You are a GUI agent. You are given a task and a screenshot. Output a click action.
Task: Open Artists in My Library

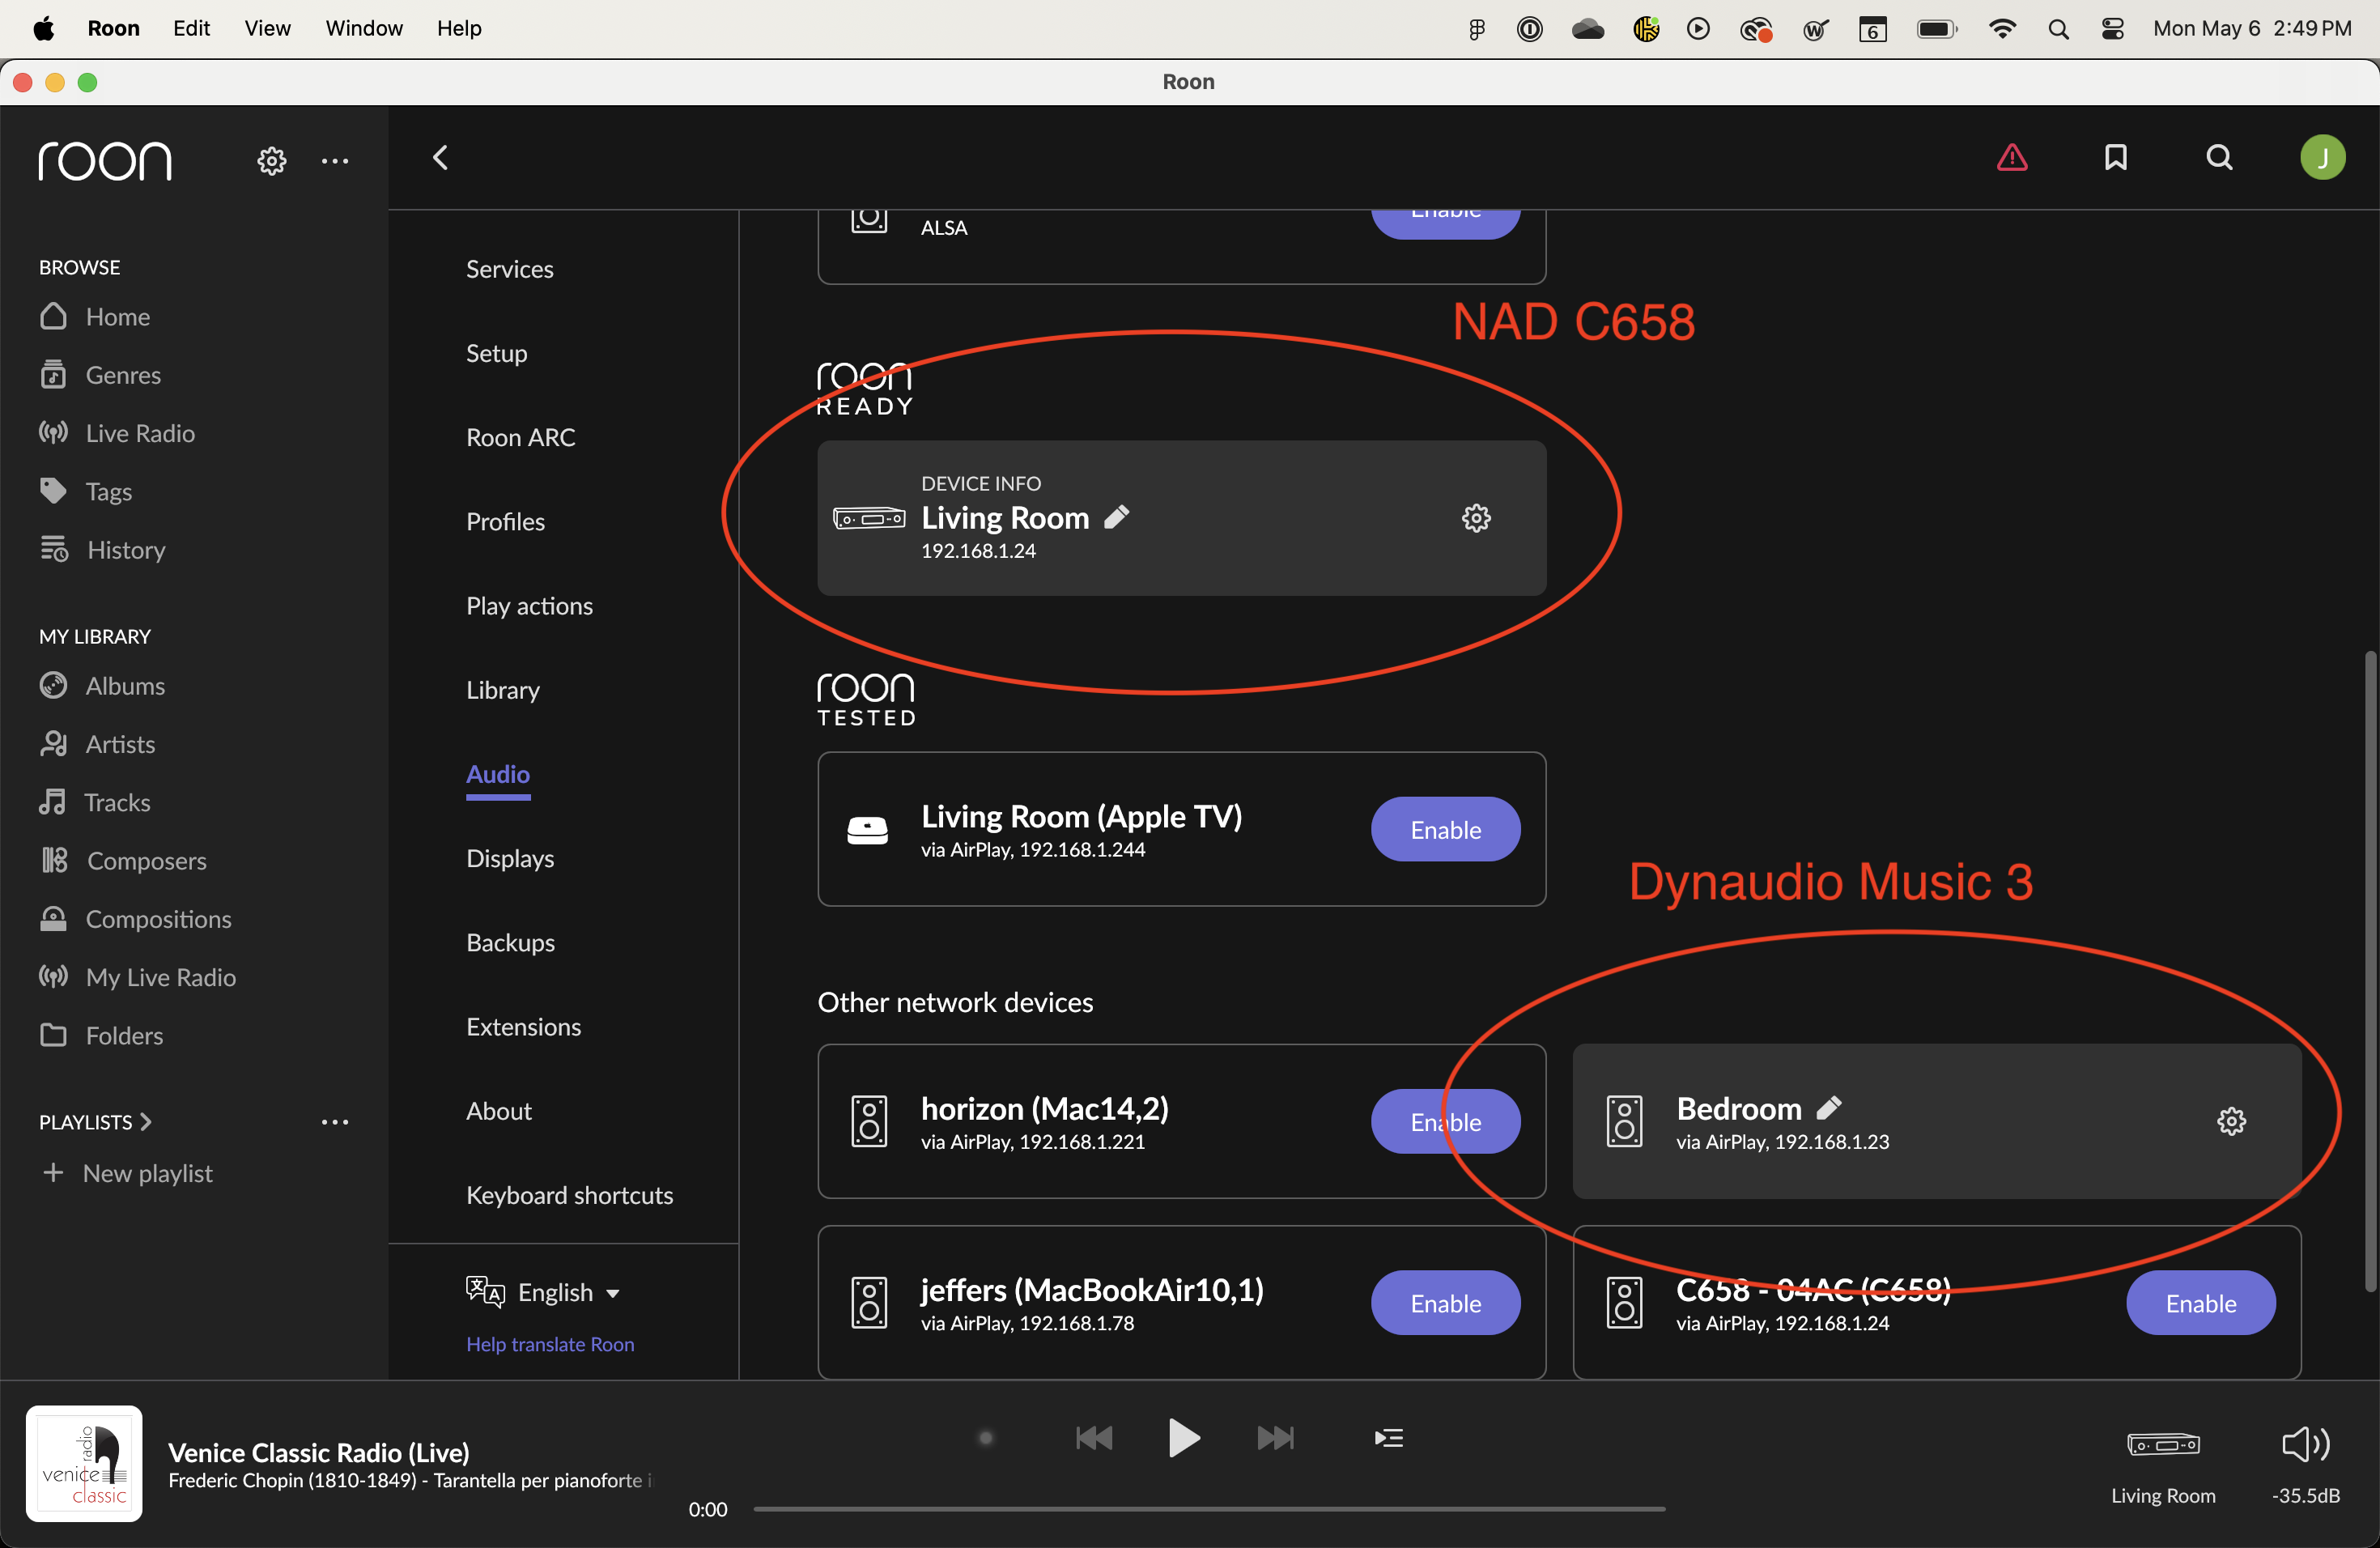click(97, 744)
